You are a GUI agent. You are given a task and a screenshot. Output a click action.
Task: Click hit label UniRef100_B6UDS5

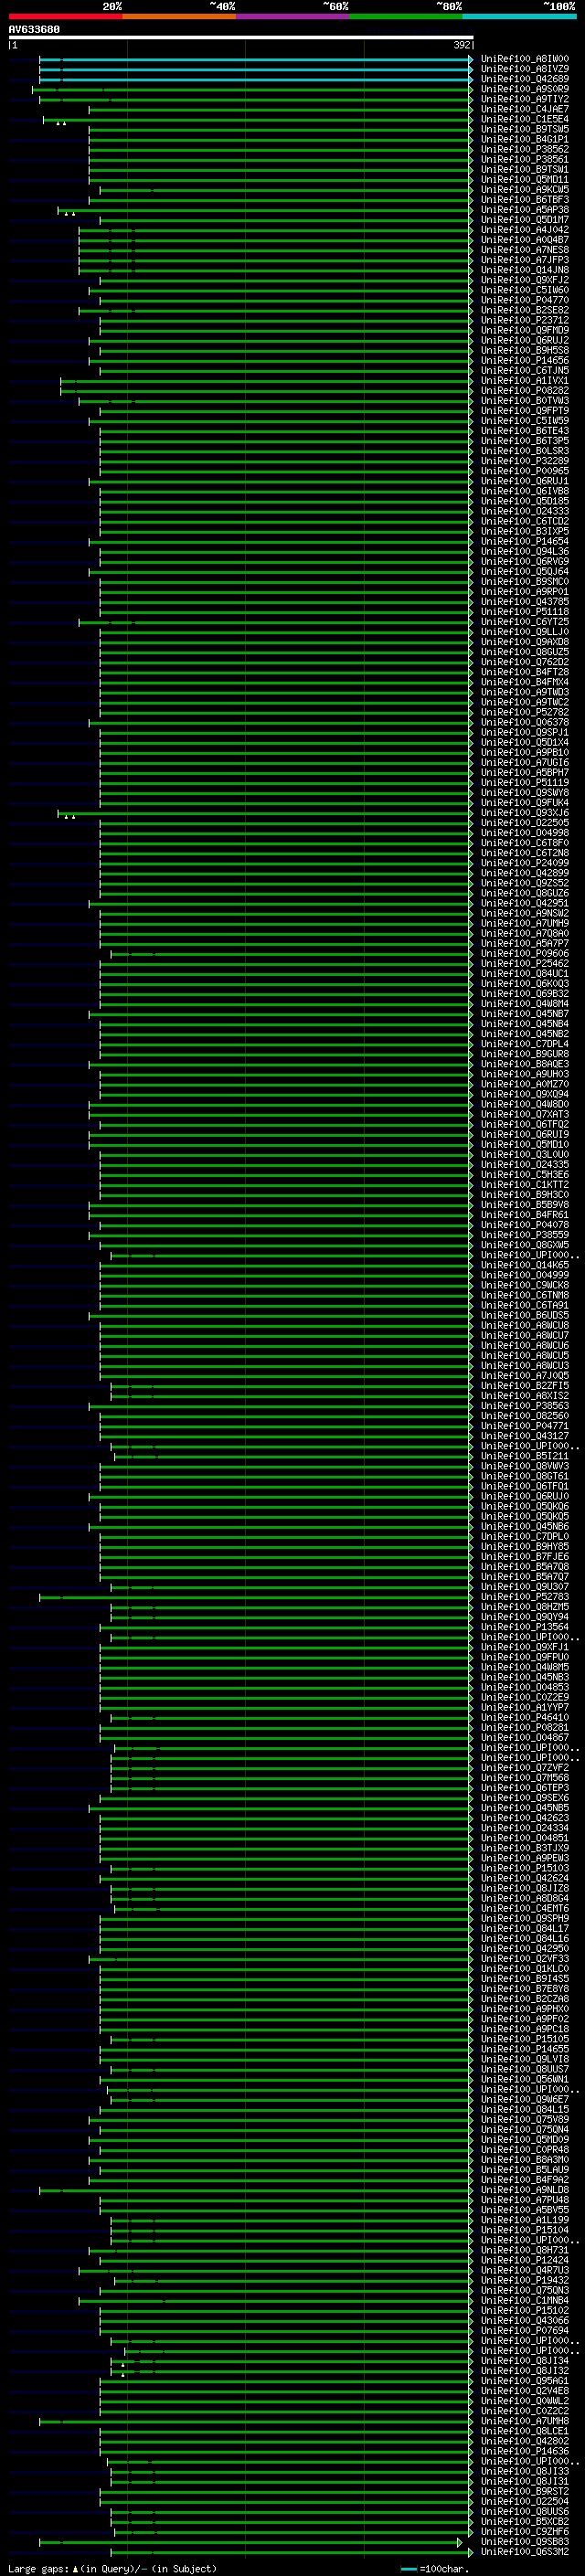click(525, 1316)
